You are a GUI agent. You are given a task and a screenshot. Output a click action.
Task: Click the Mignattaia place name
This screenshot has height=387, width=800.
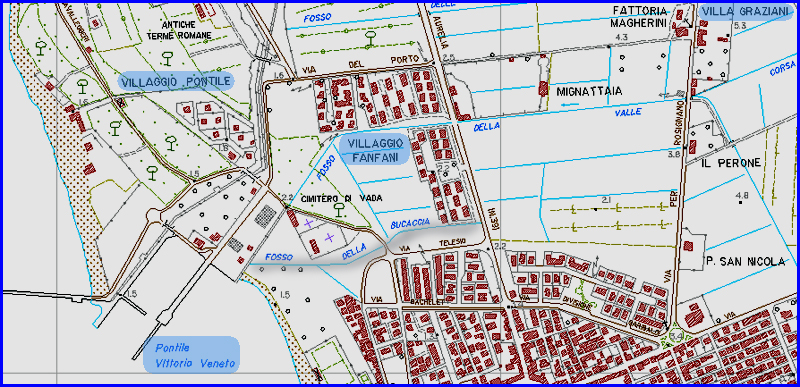click(589, 92)
